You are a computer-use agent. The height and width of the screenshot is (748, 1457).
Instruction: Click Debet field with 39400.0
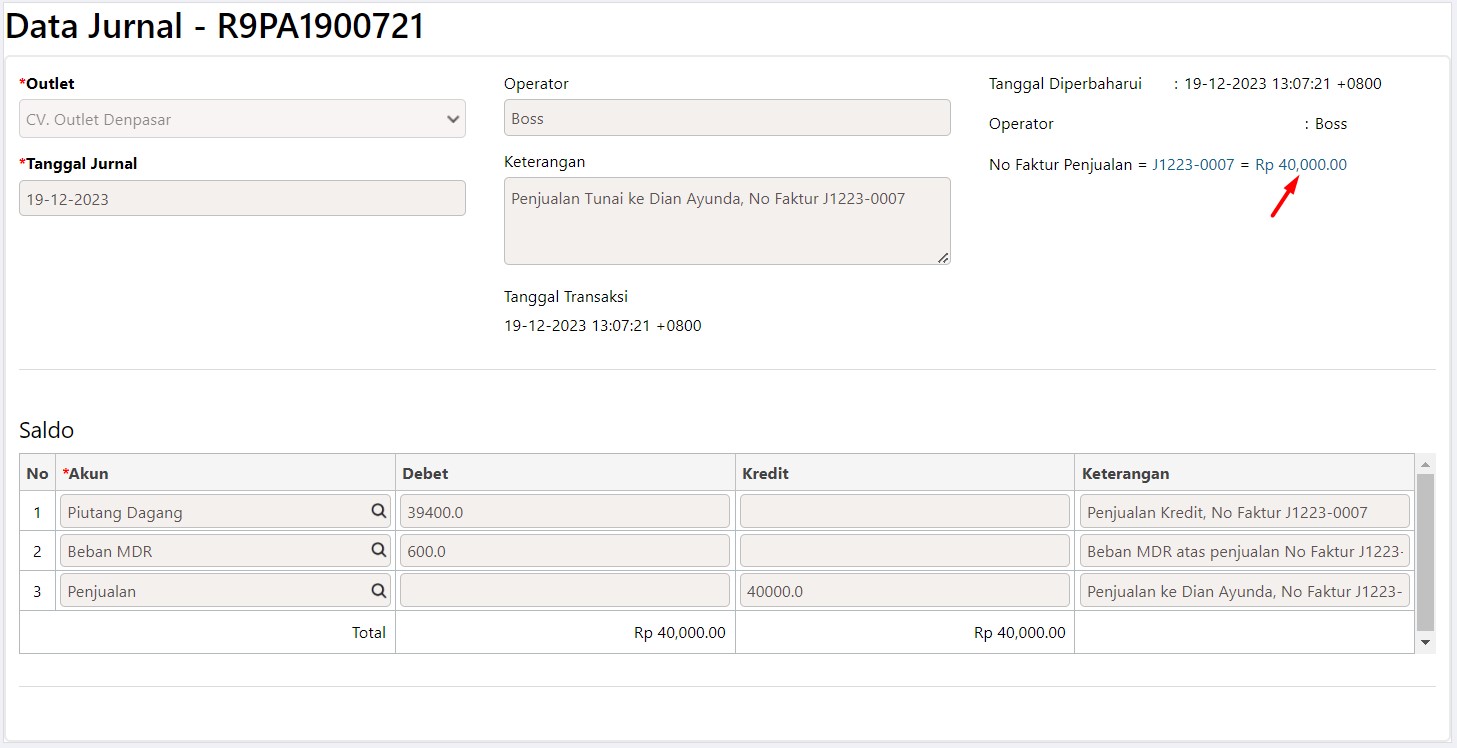click(564, 512)
